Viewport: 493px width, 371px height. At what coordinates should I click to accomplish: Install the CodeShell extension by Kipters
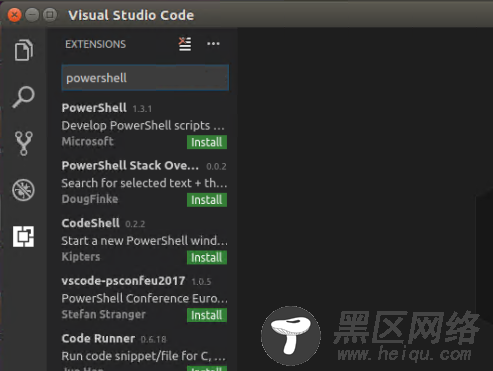[x=207, y=258]
